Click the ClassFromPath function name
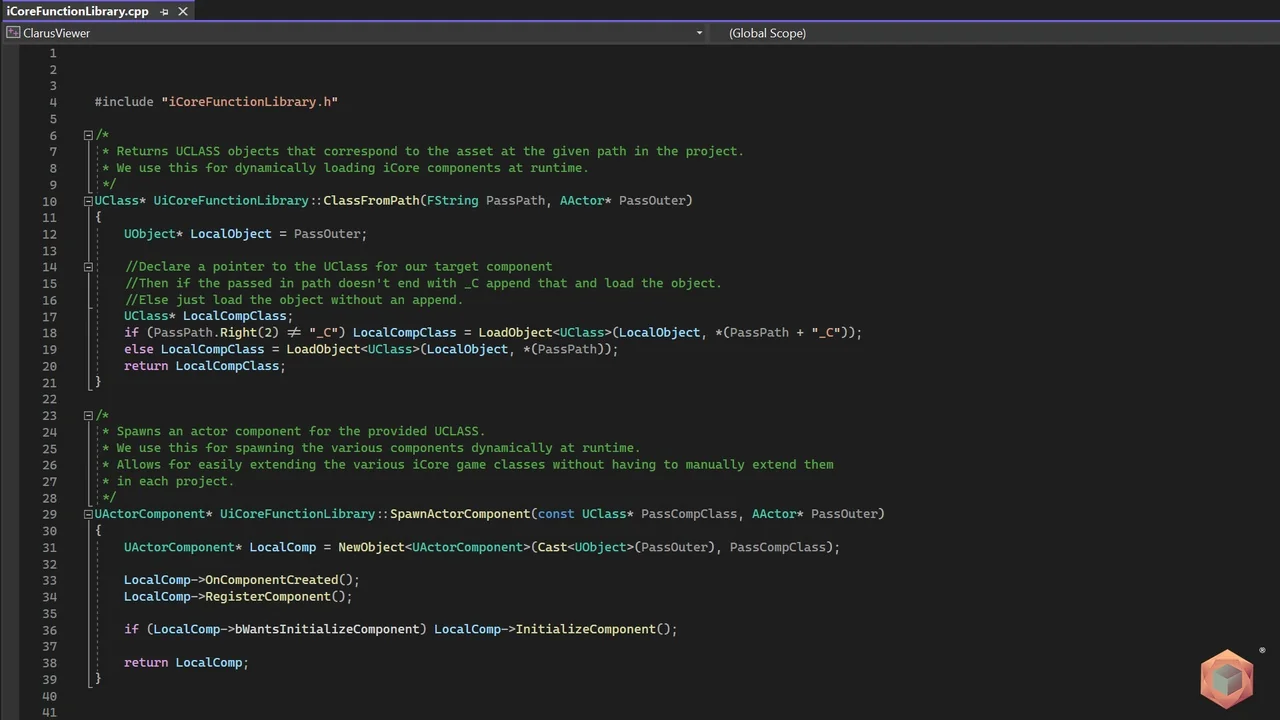 tap(371, 200)
